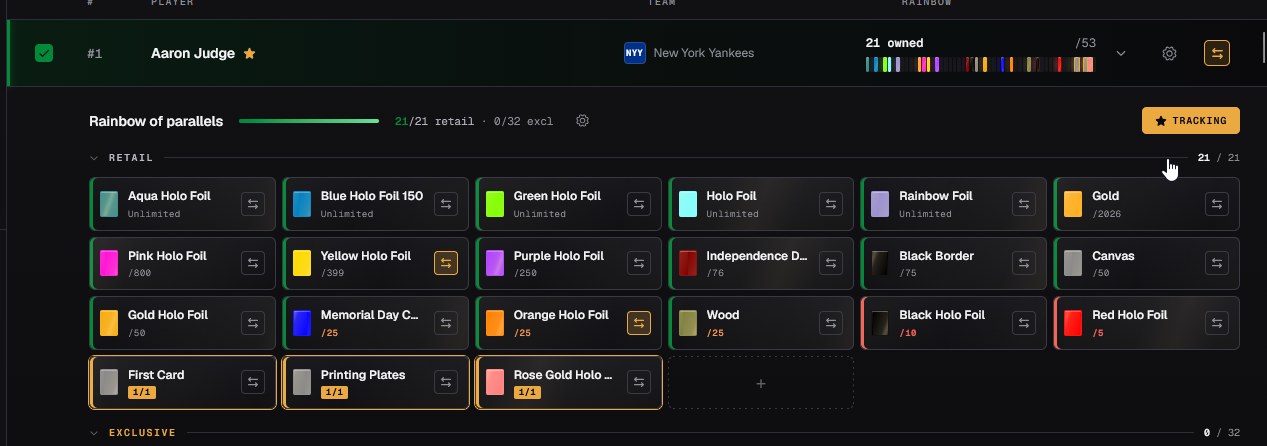The width and height of the screenshot is (1267, 446).
Task: Click swap icon on Purple Holo Foil card
Action: pos(639,263)
